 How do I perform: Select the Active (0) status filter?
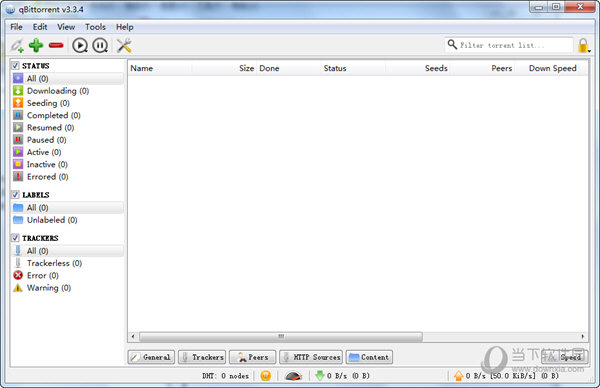coord(68,152)
